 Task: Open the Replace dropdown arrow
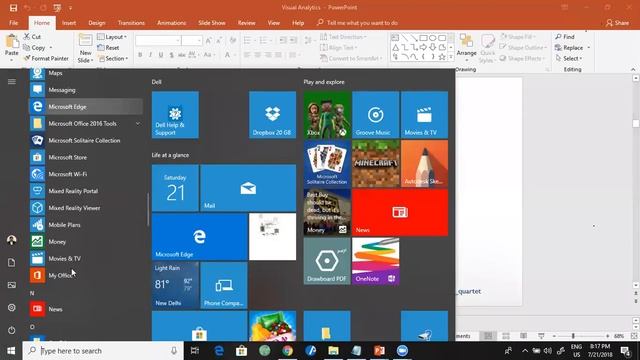point(589,48)
